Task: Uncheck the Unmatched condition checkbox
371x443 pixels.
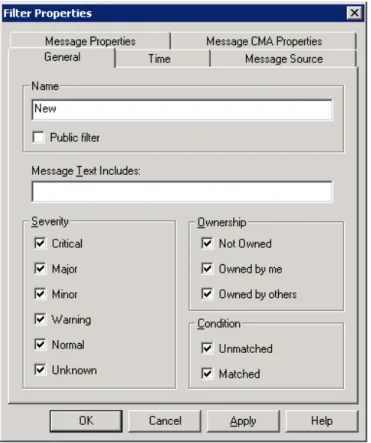Action: pyautogui.click(x=207, y=349)
